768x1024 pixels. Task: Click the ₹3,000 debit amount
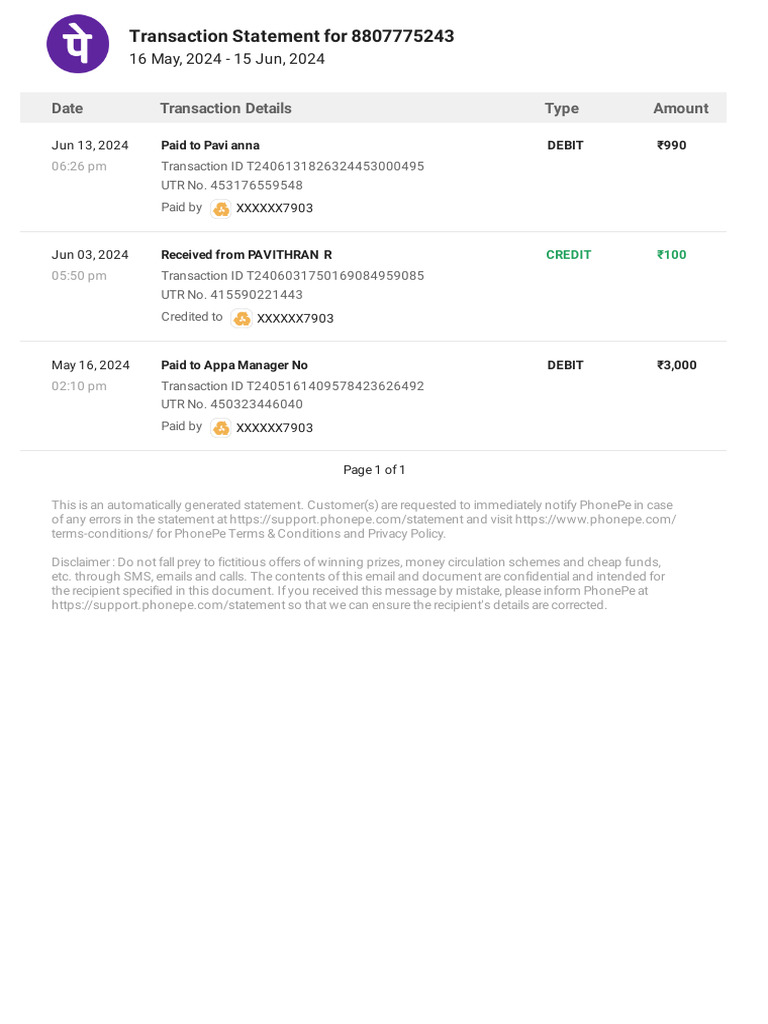(x=676, y=365)
